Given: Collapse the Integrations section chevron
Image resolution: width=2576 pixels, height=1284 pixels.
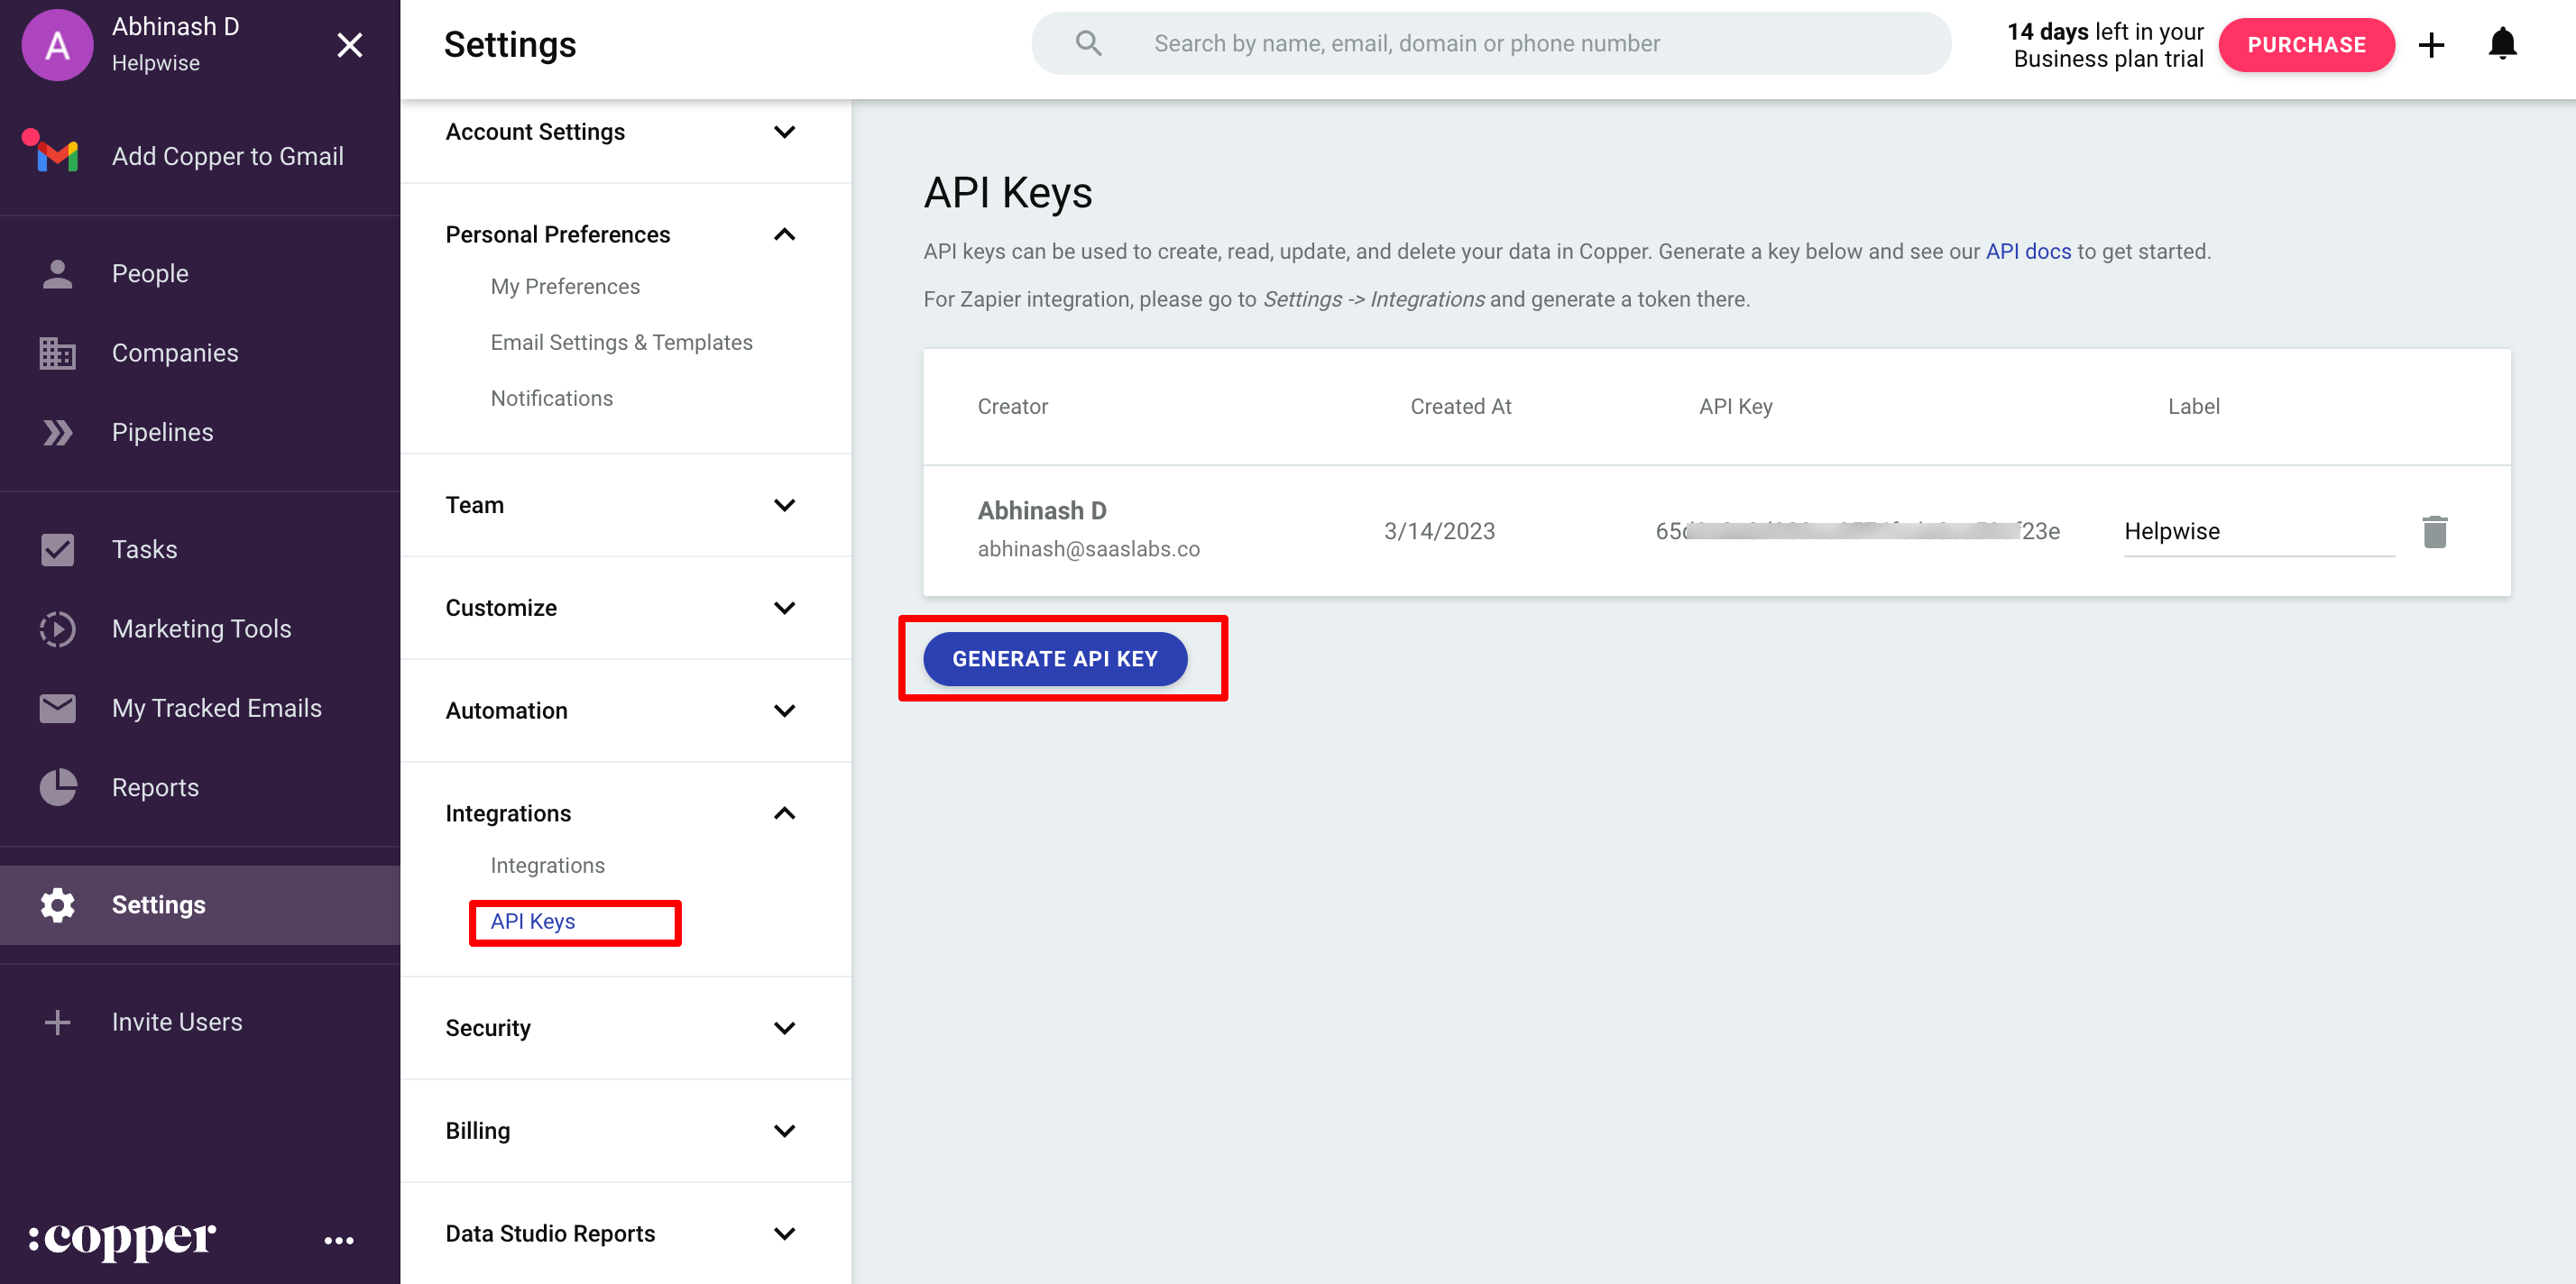Looking at the screenshot, I should pyautogui.click(x=784, y=814).
